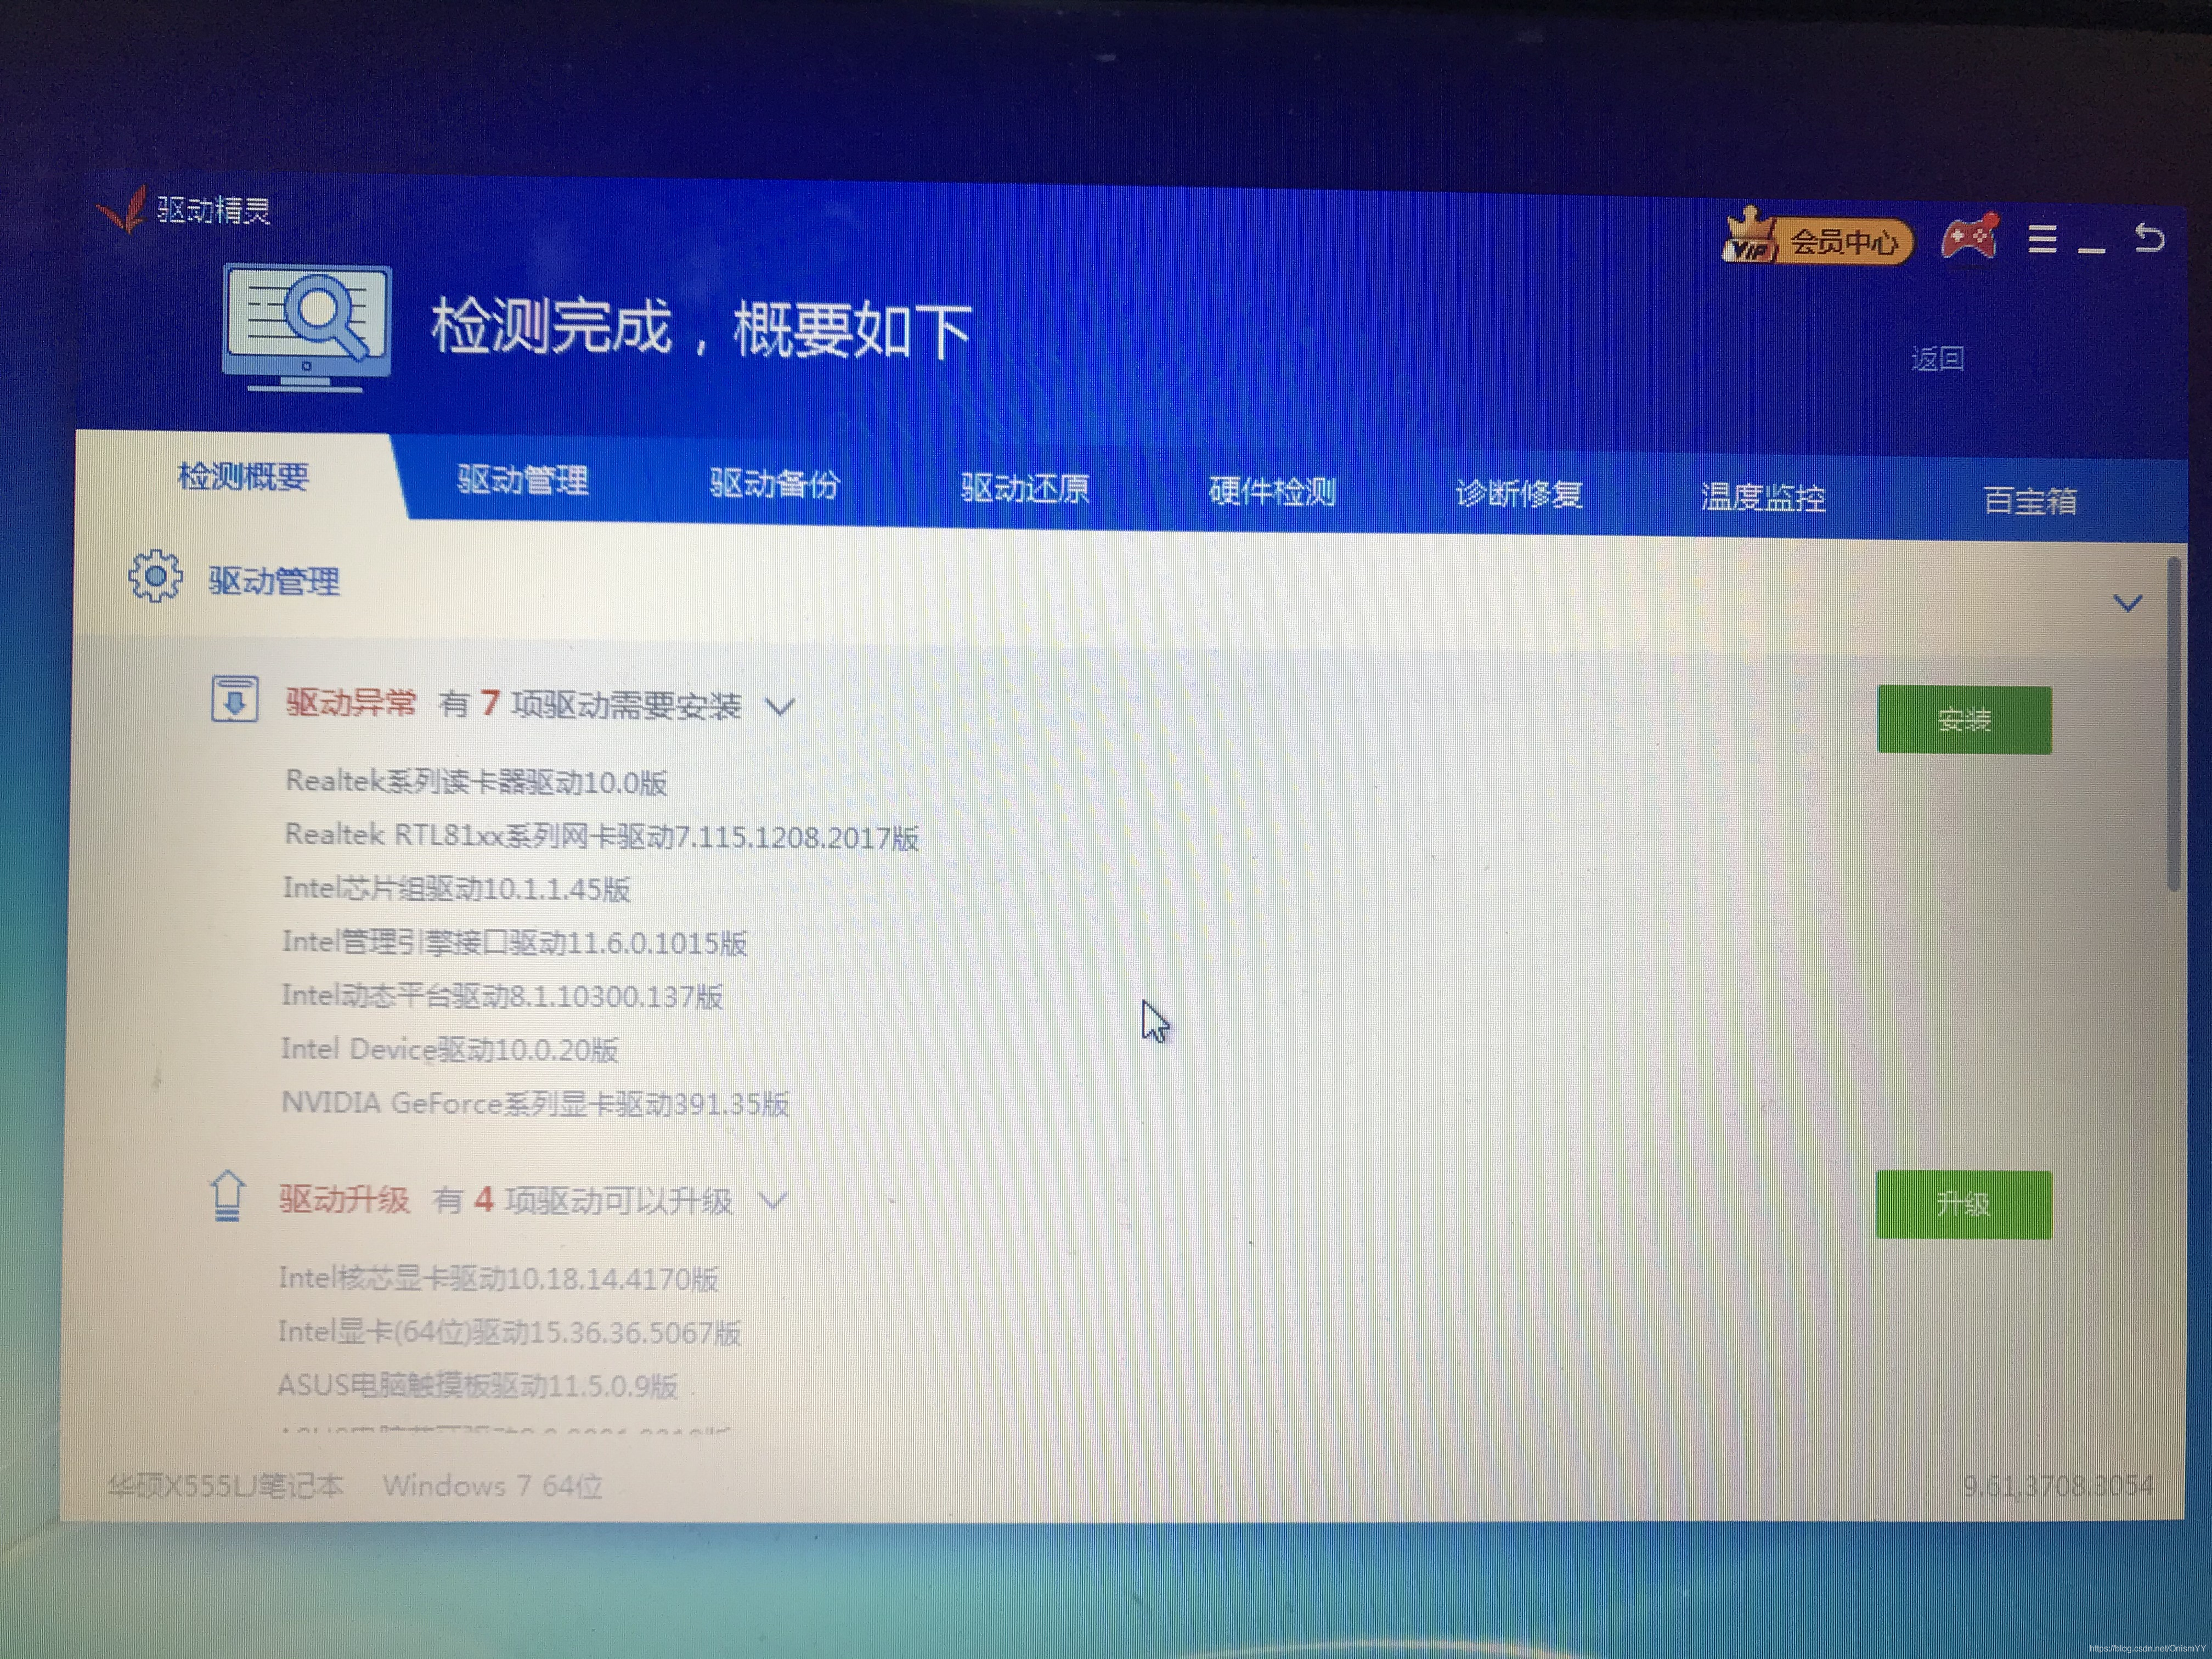The width and height of the screenshot is (2212, 1659).
Task: Click the download icon beside 驱动异常
Action: pos(234,699)
